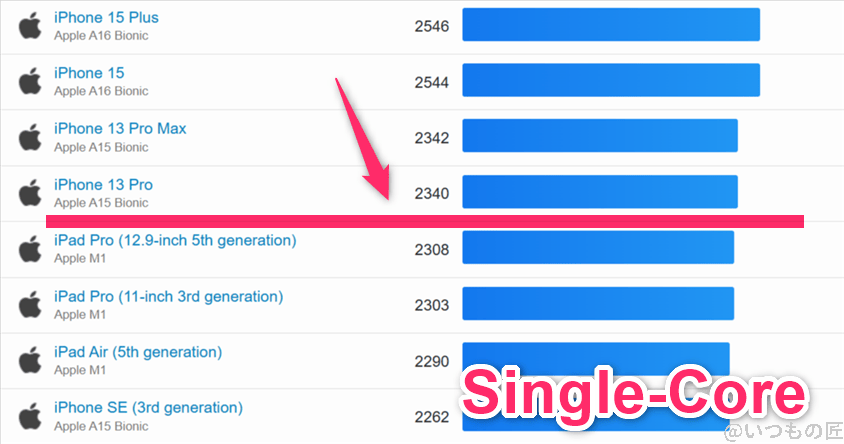Click the Apple icon in the iPhone 13 Pro row
This screenshot has width=844, height=444.
(x=30, y=193)
